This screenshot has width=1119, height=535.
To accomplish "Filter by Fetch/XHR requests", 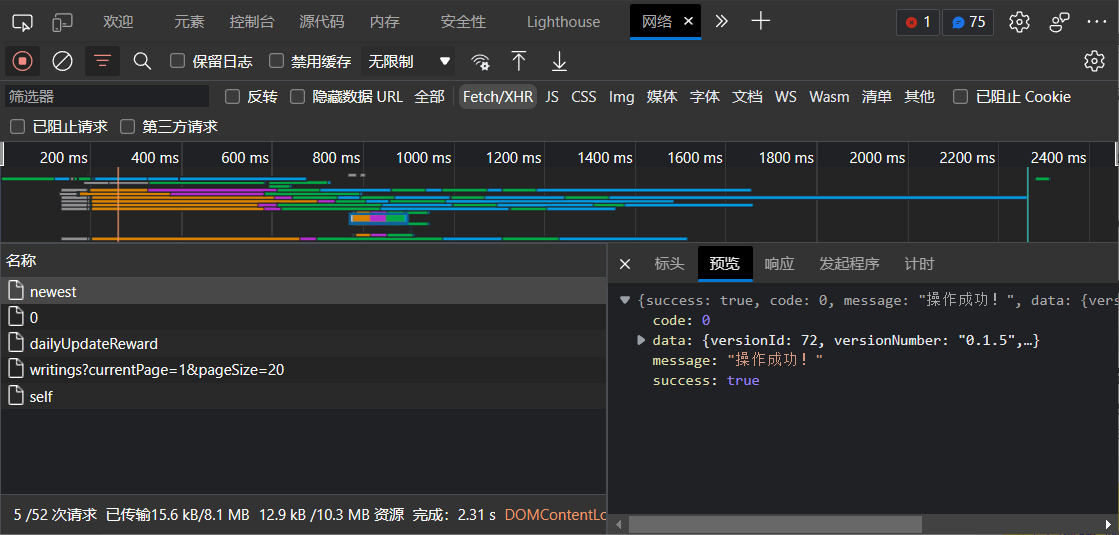I will [498, 96].
